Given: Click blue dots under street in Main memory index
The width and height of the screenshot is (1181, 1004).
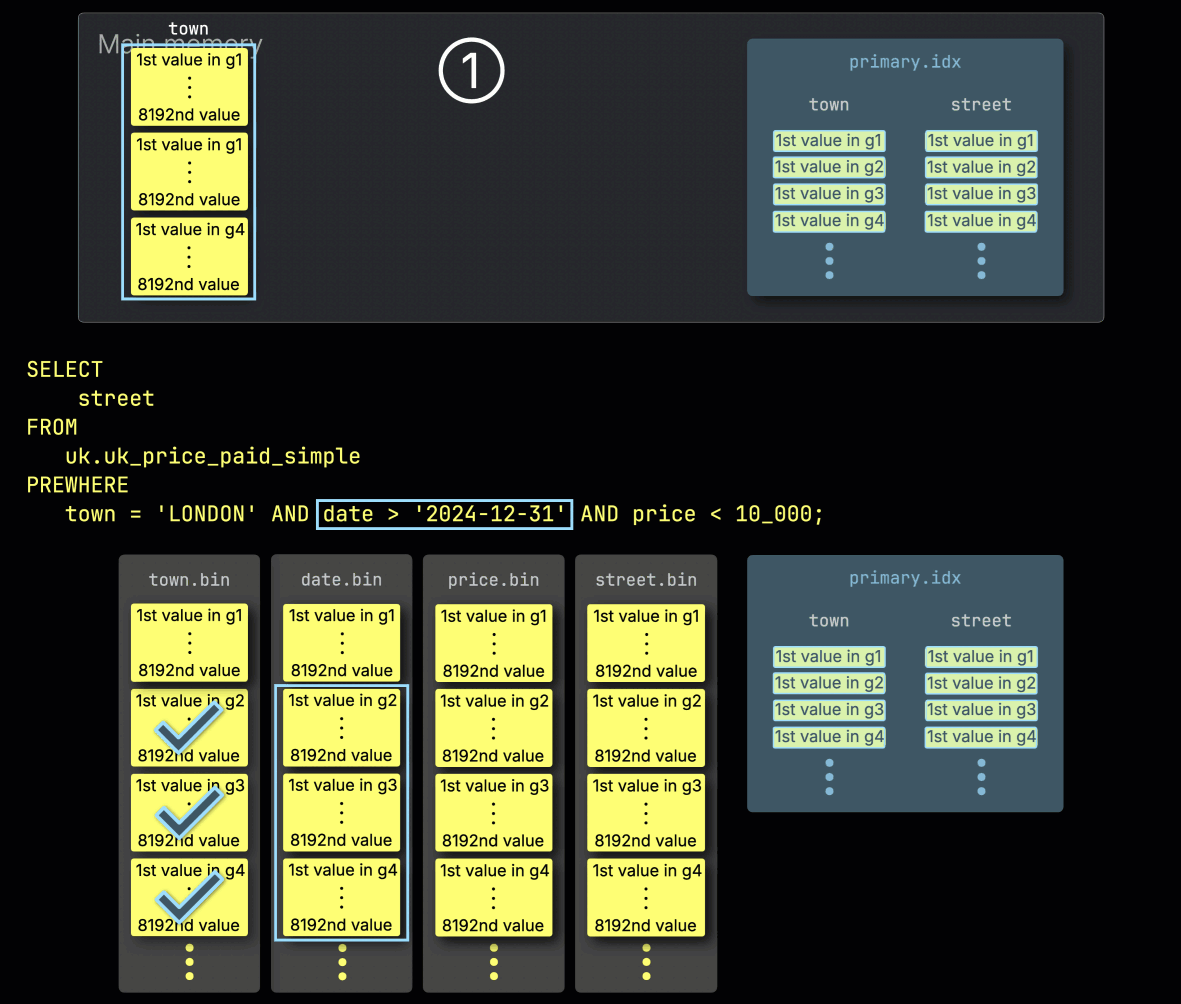Looking at the screenshot, I should [981, 260].
